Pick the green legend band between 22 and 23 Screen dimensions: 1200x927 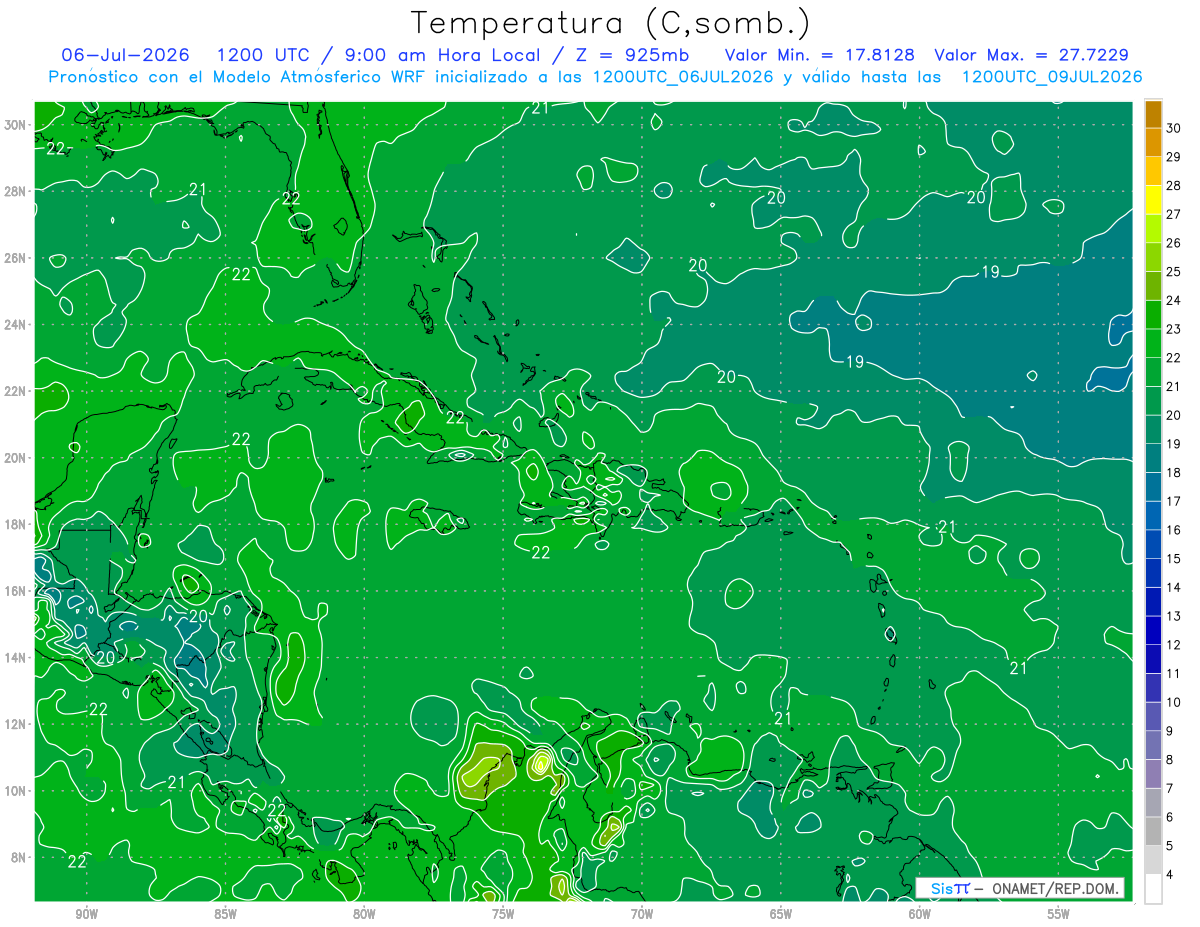pyautogui.click(x=1153, y=343)
